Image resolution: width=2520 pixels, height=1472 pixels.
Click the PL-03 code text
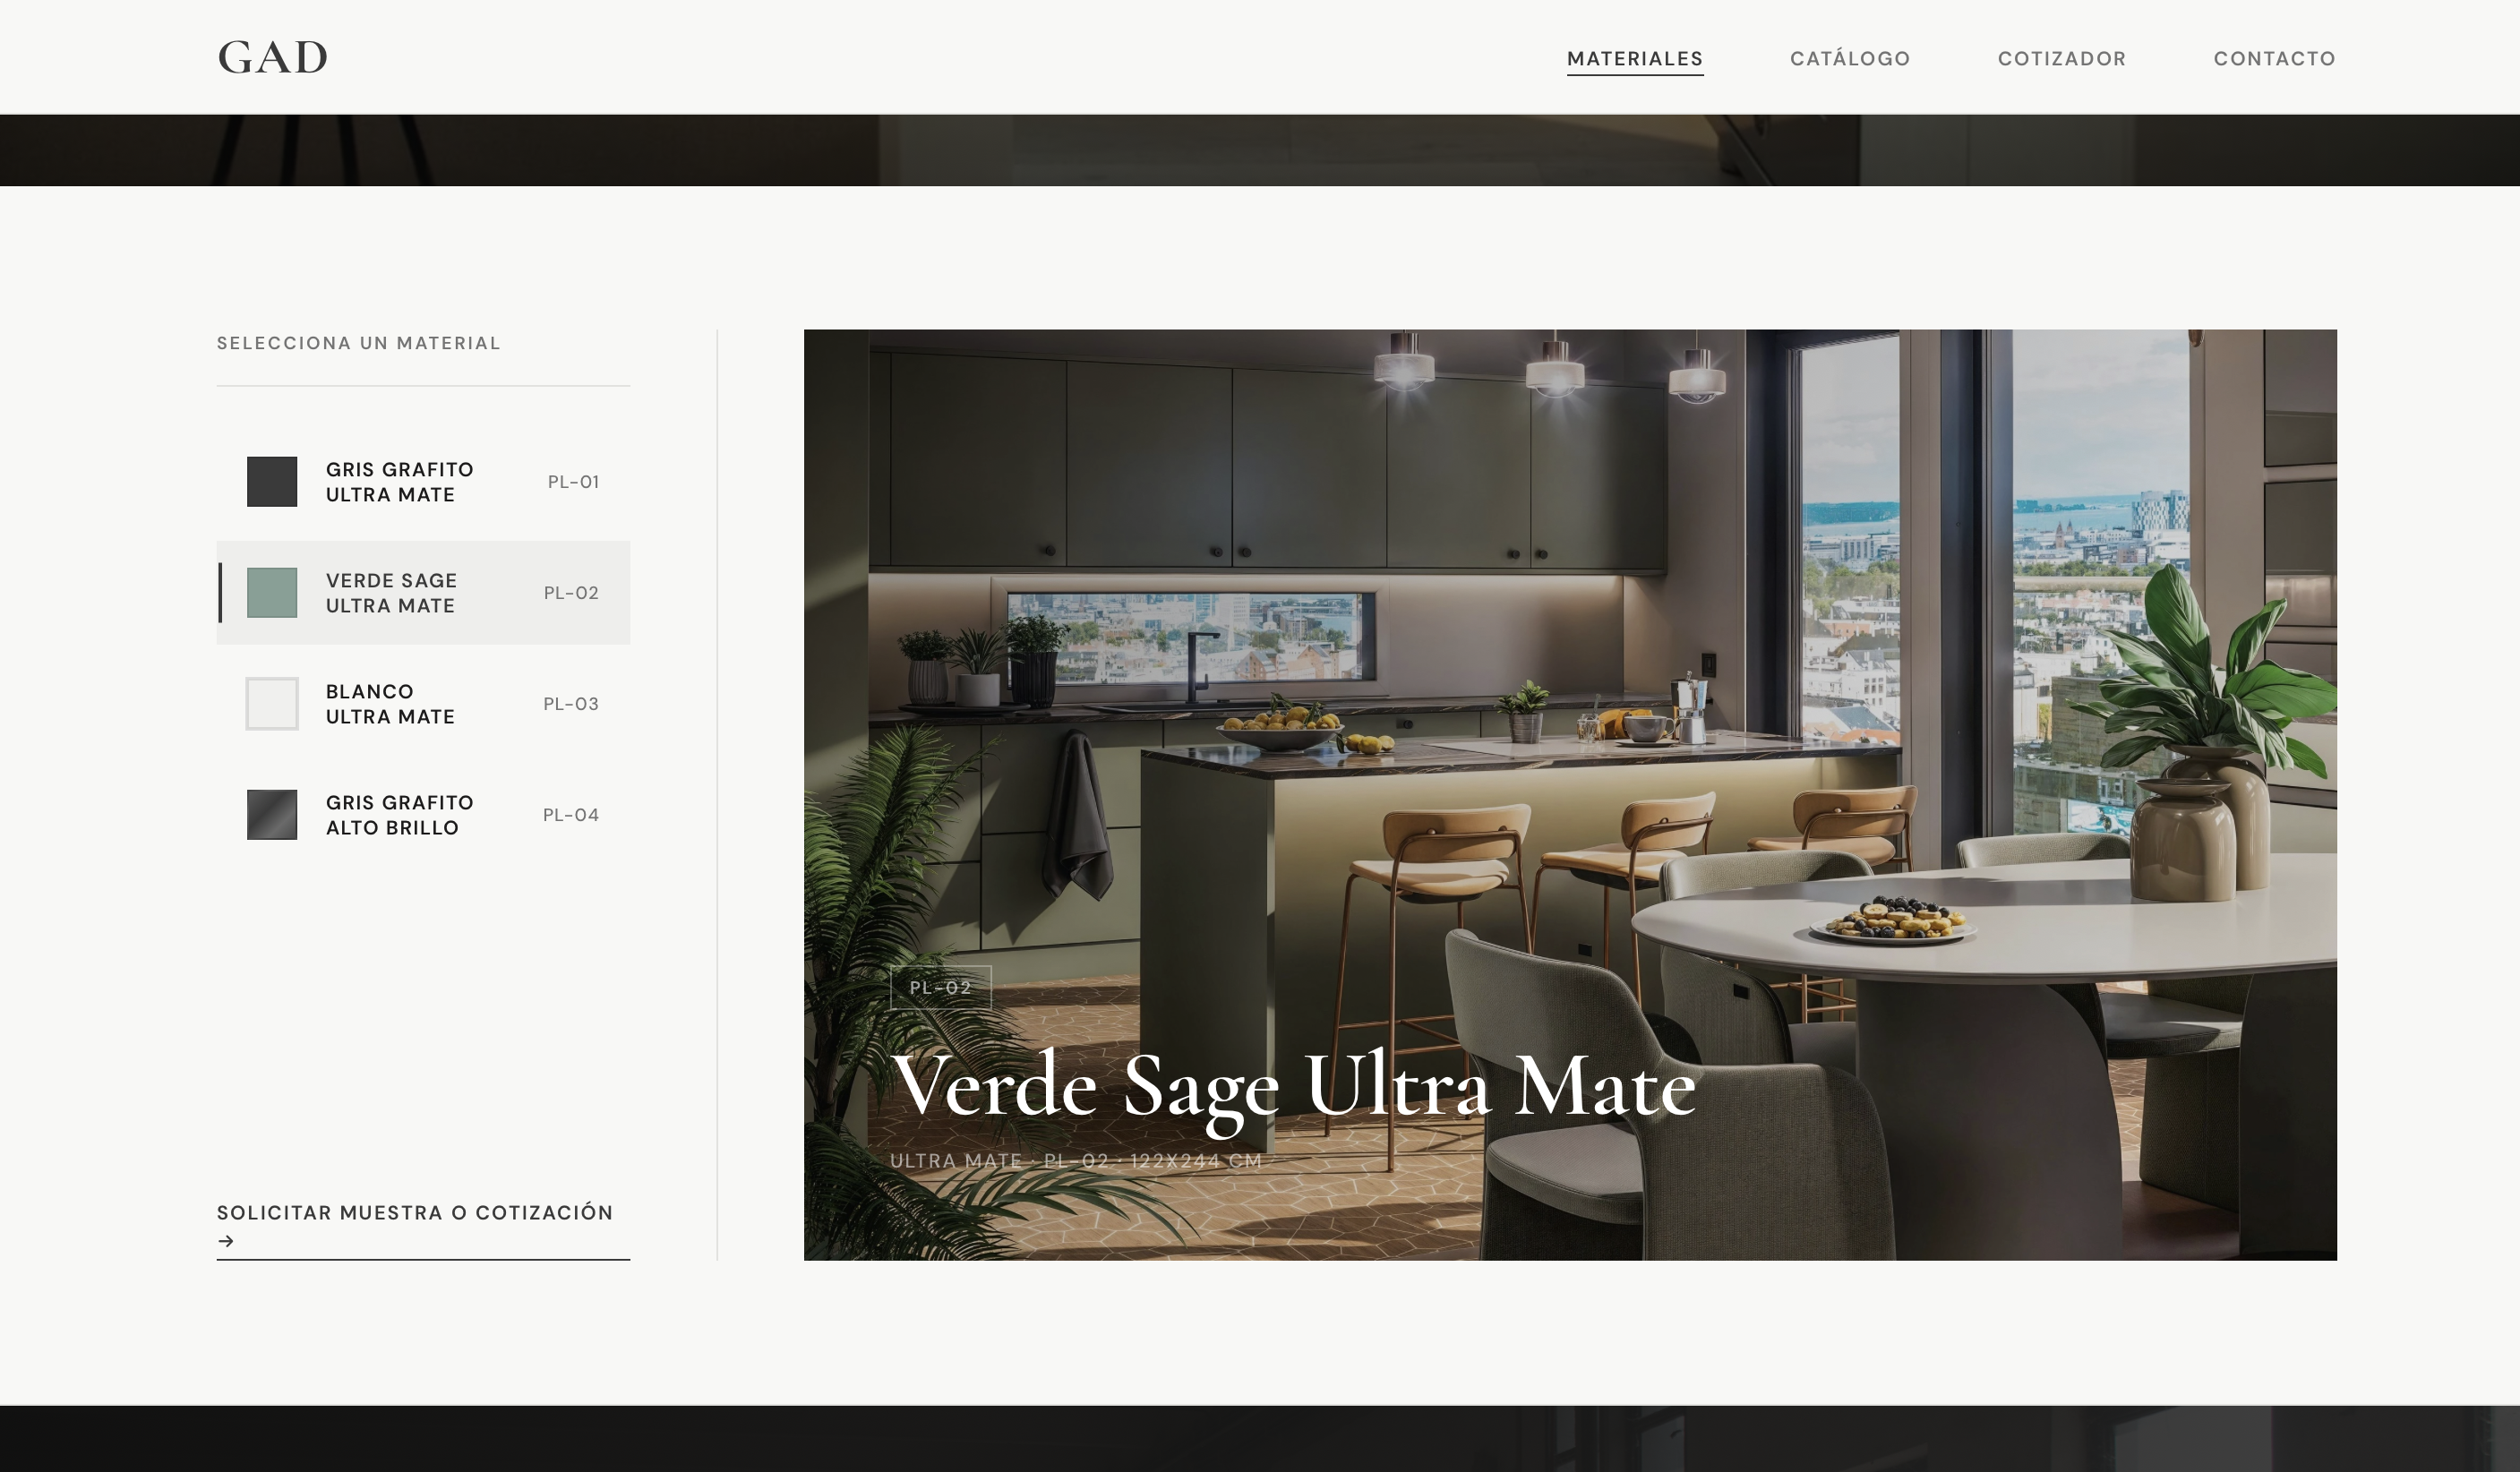click(571, 704)
